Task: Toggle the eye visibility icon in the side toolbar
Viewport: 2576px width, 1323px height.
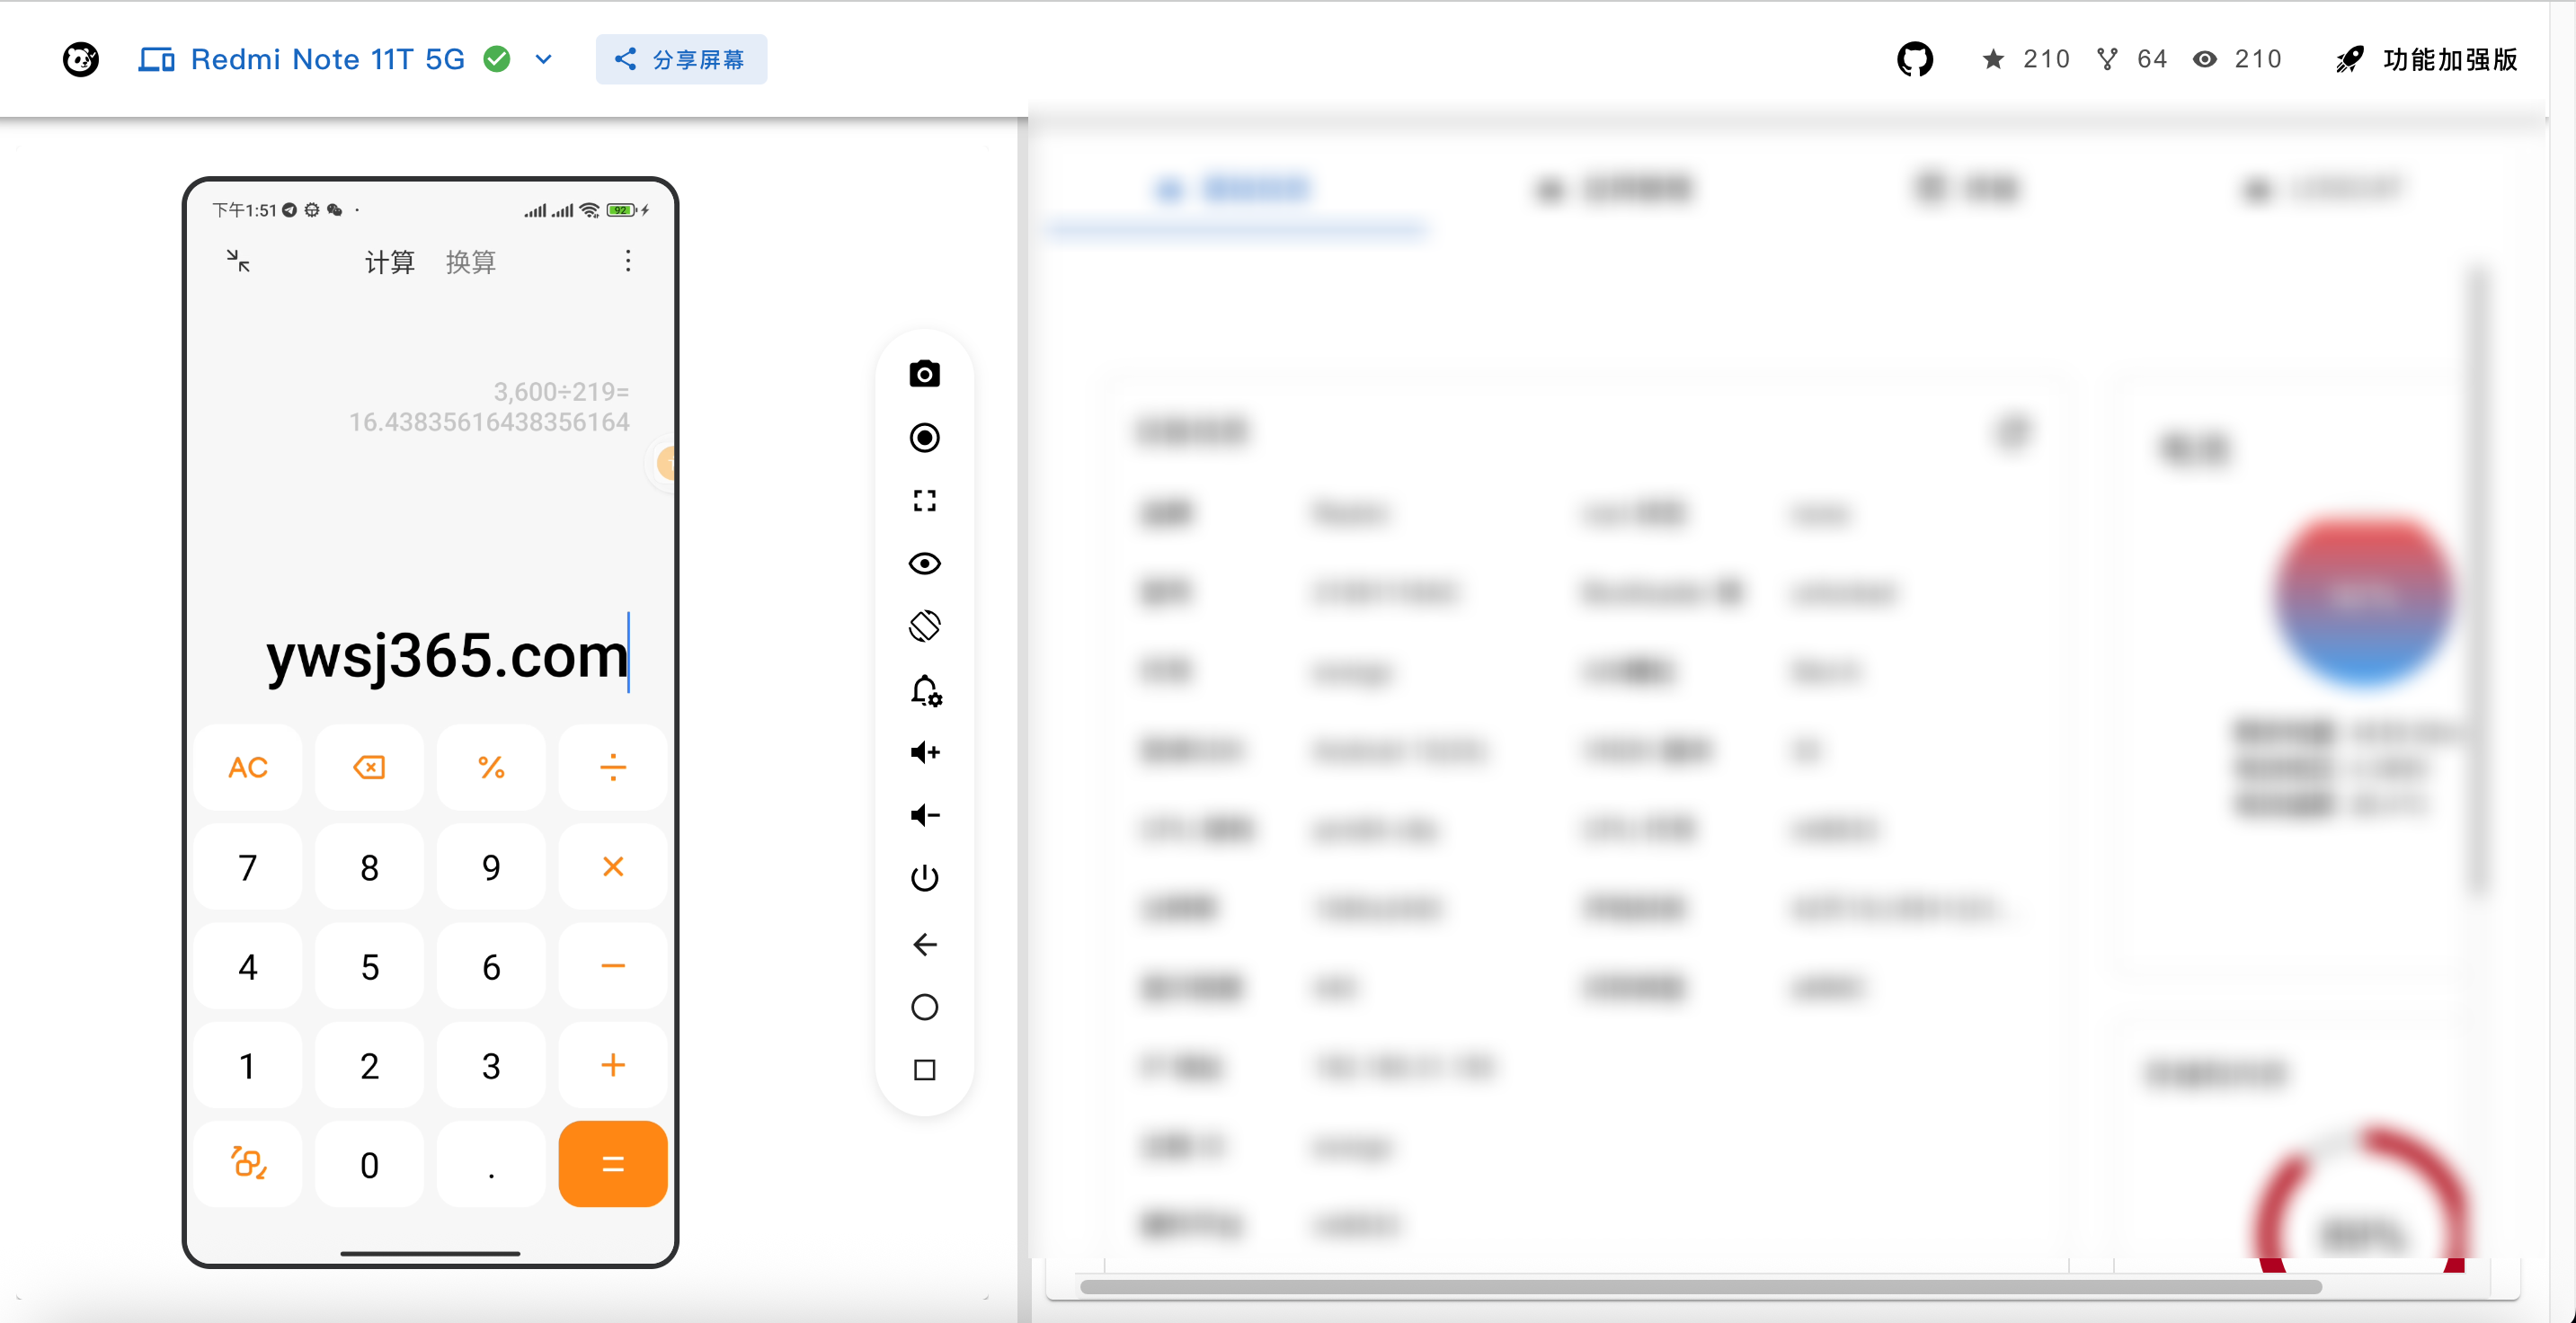Action: point(924,563)
